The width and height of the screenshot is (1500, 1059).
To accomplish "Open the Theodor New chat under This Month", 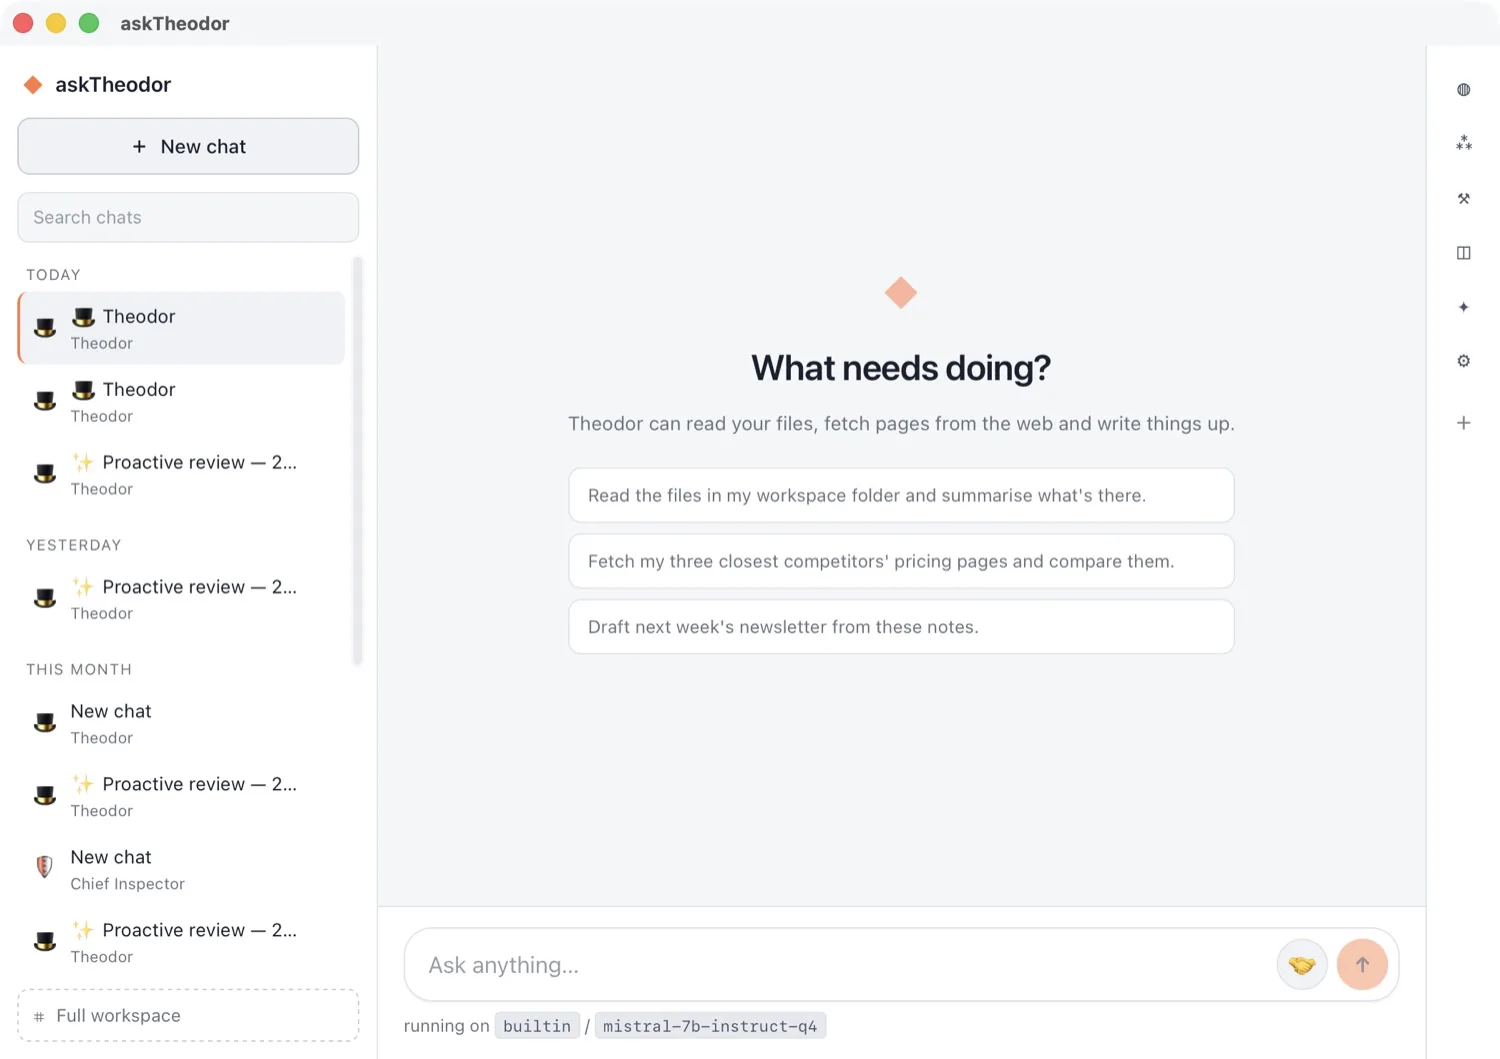I will (182, 723).
